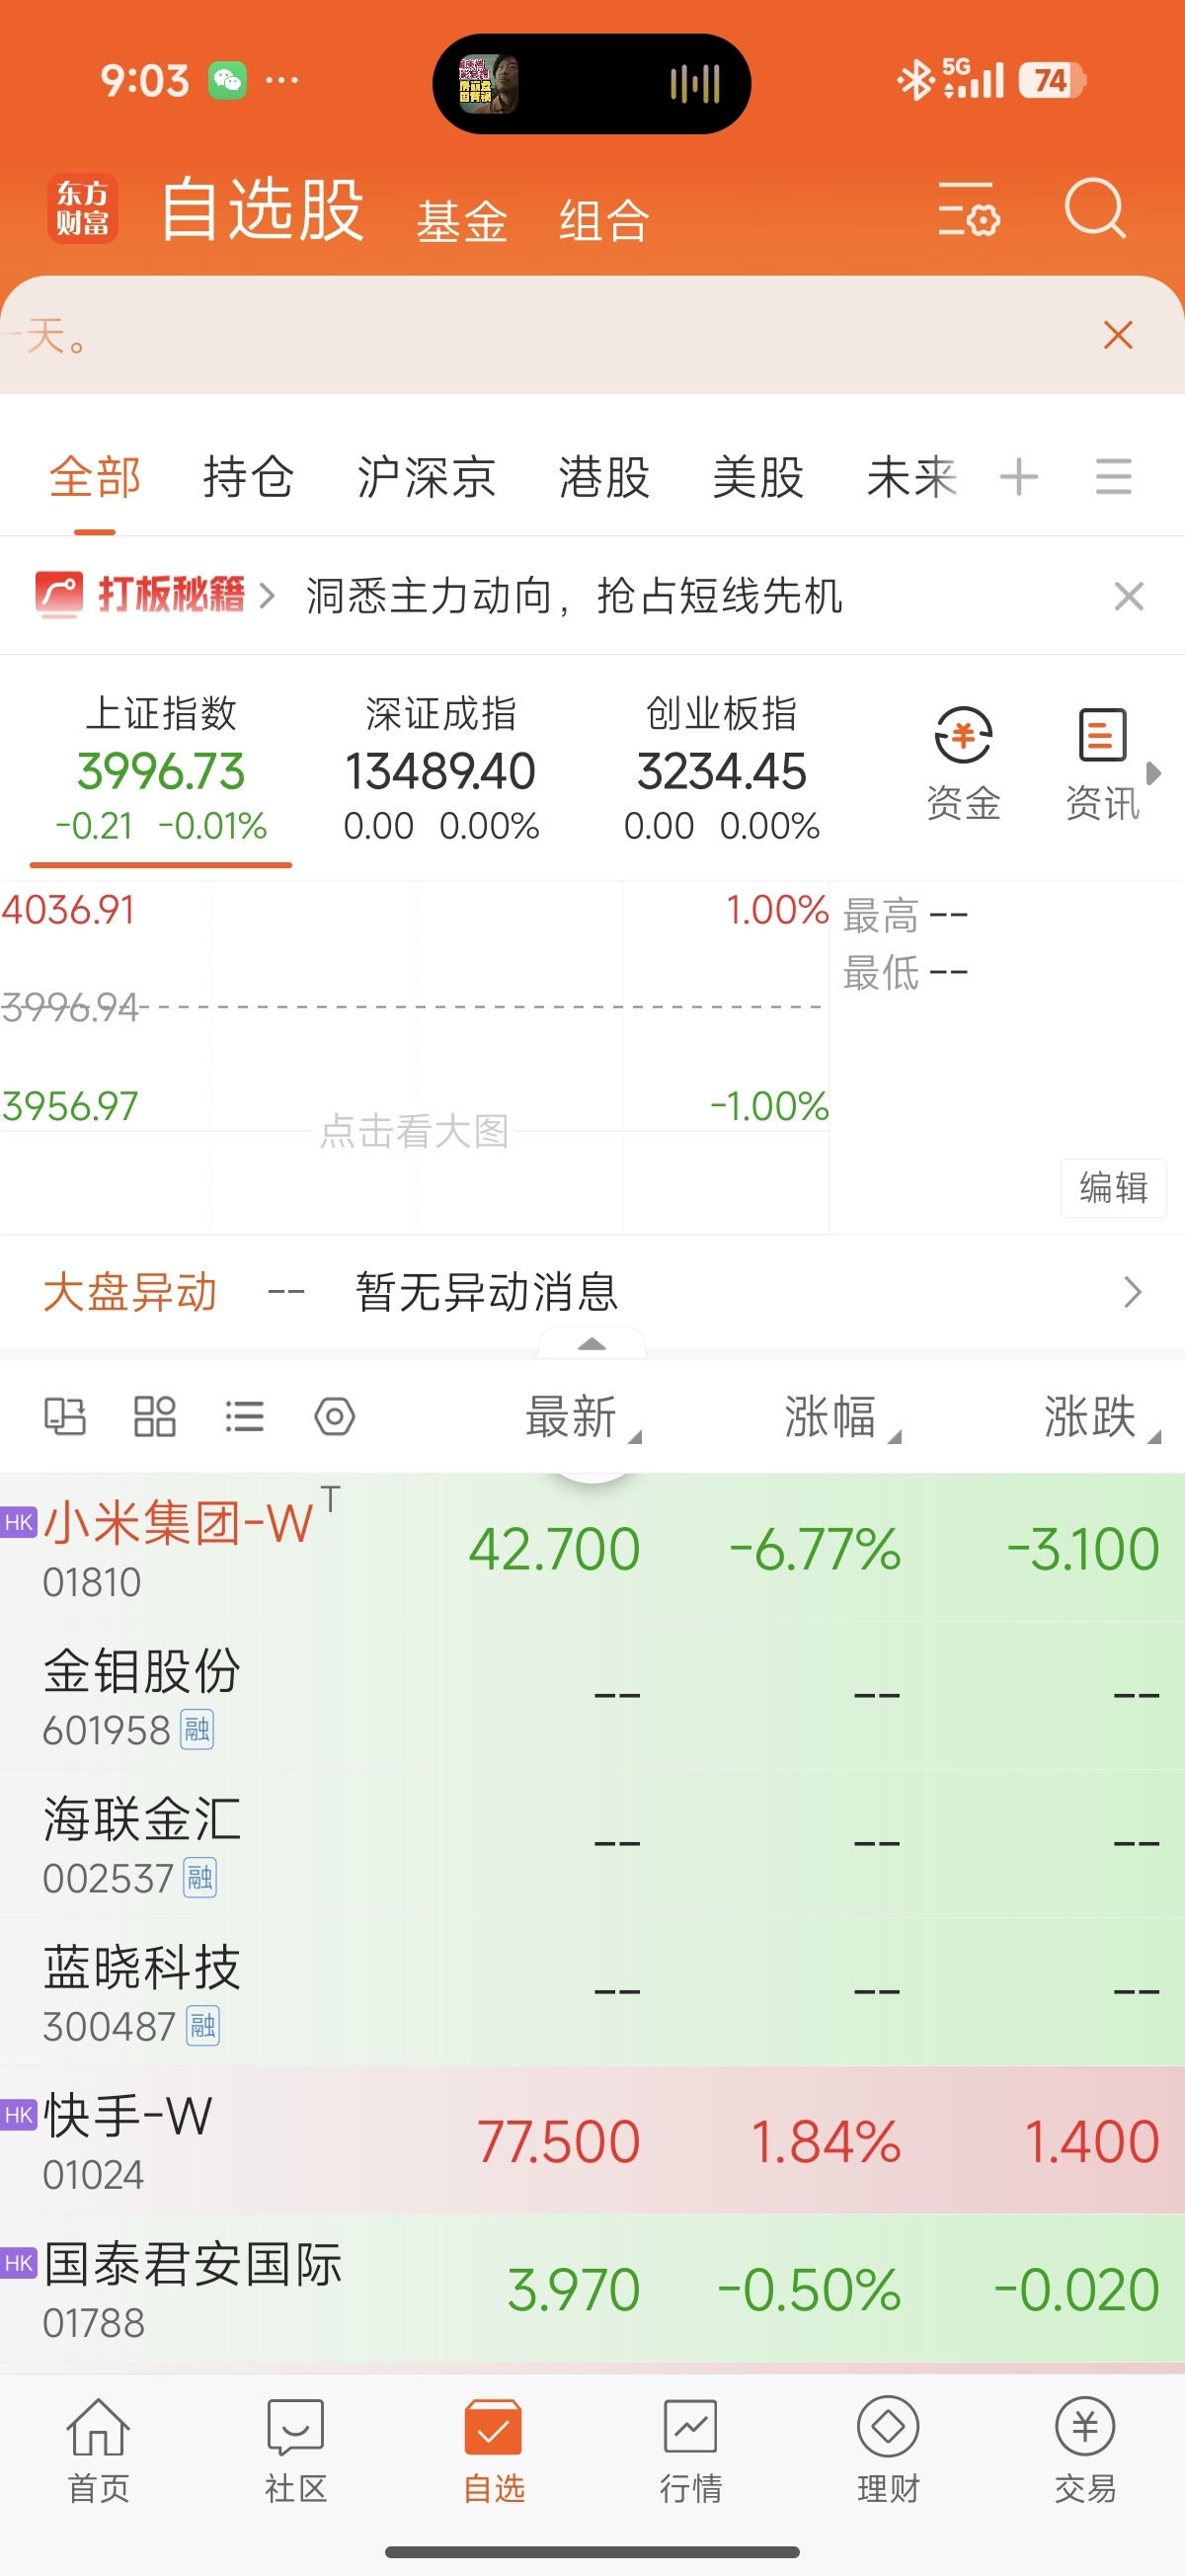Go to 社区 community tab
Screen dimensions: 1185x2576
point(296,2451)
